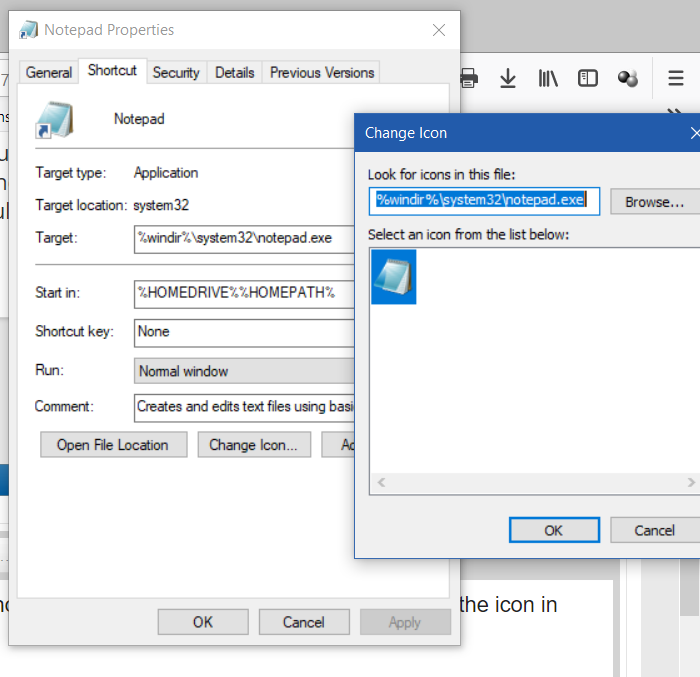Click the browser print icon
The width and height of the screenshot is (700, 677).
click(469, 79)
